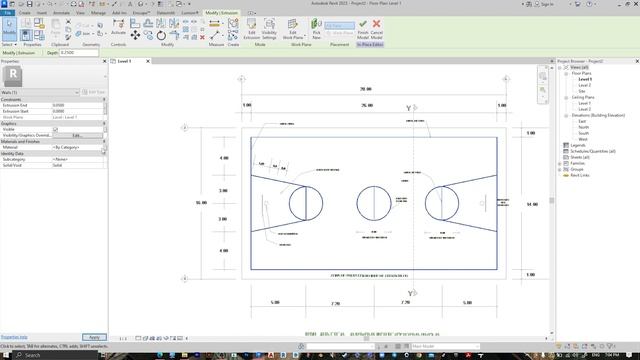
Task: Select the Rotate tool icon
Action: tap(161, 36)
